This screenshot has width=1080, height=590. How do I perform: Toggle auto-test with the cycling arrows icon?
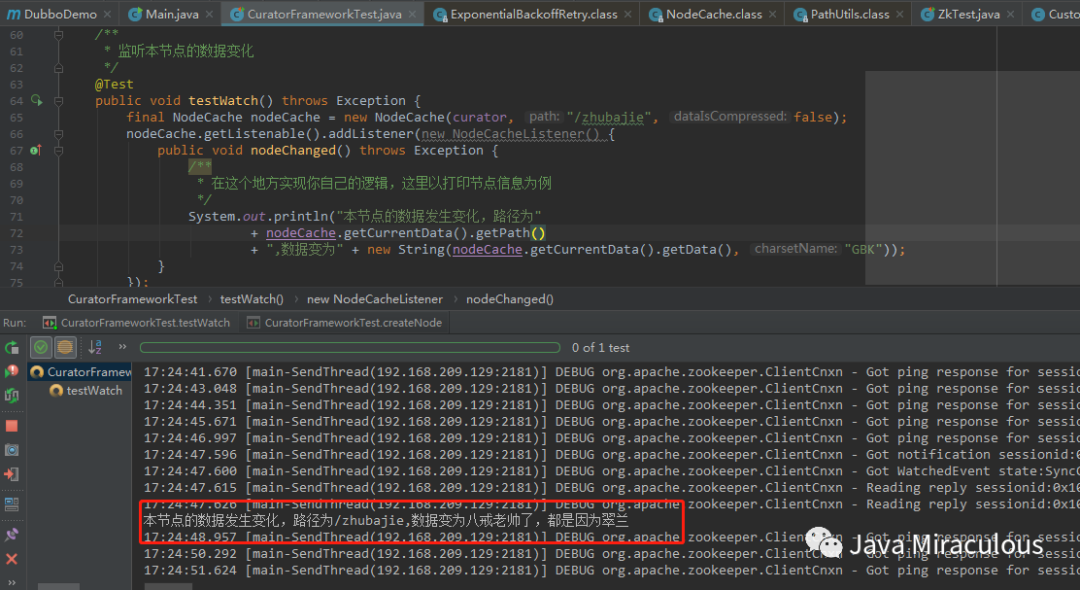pos(12,396)
